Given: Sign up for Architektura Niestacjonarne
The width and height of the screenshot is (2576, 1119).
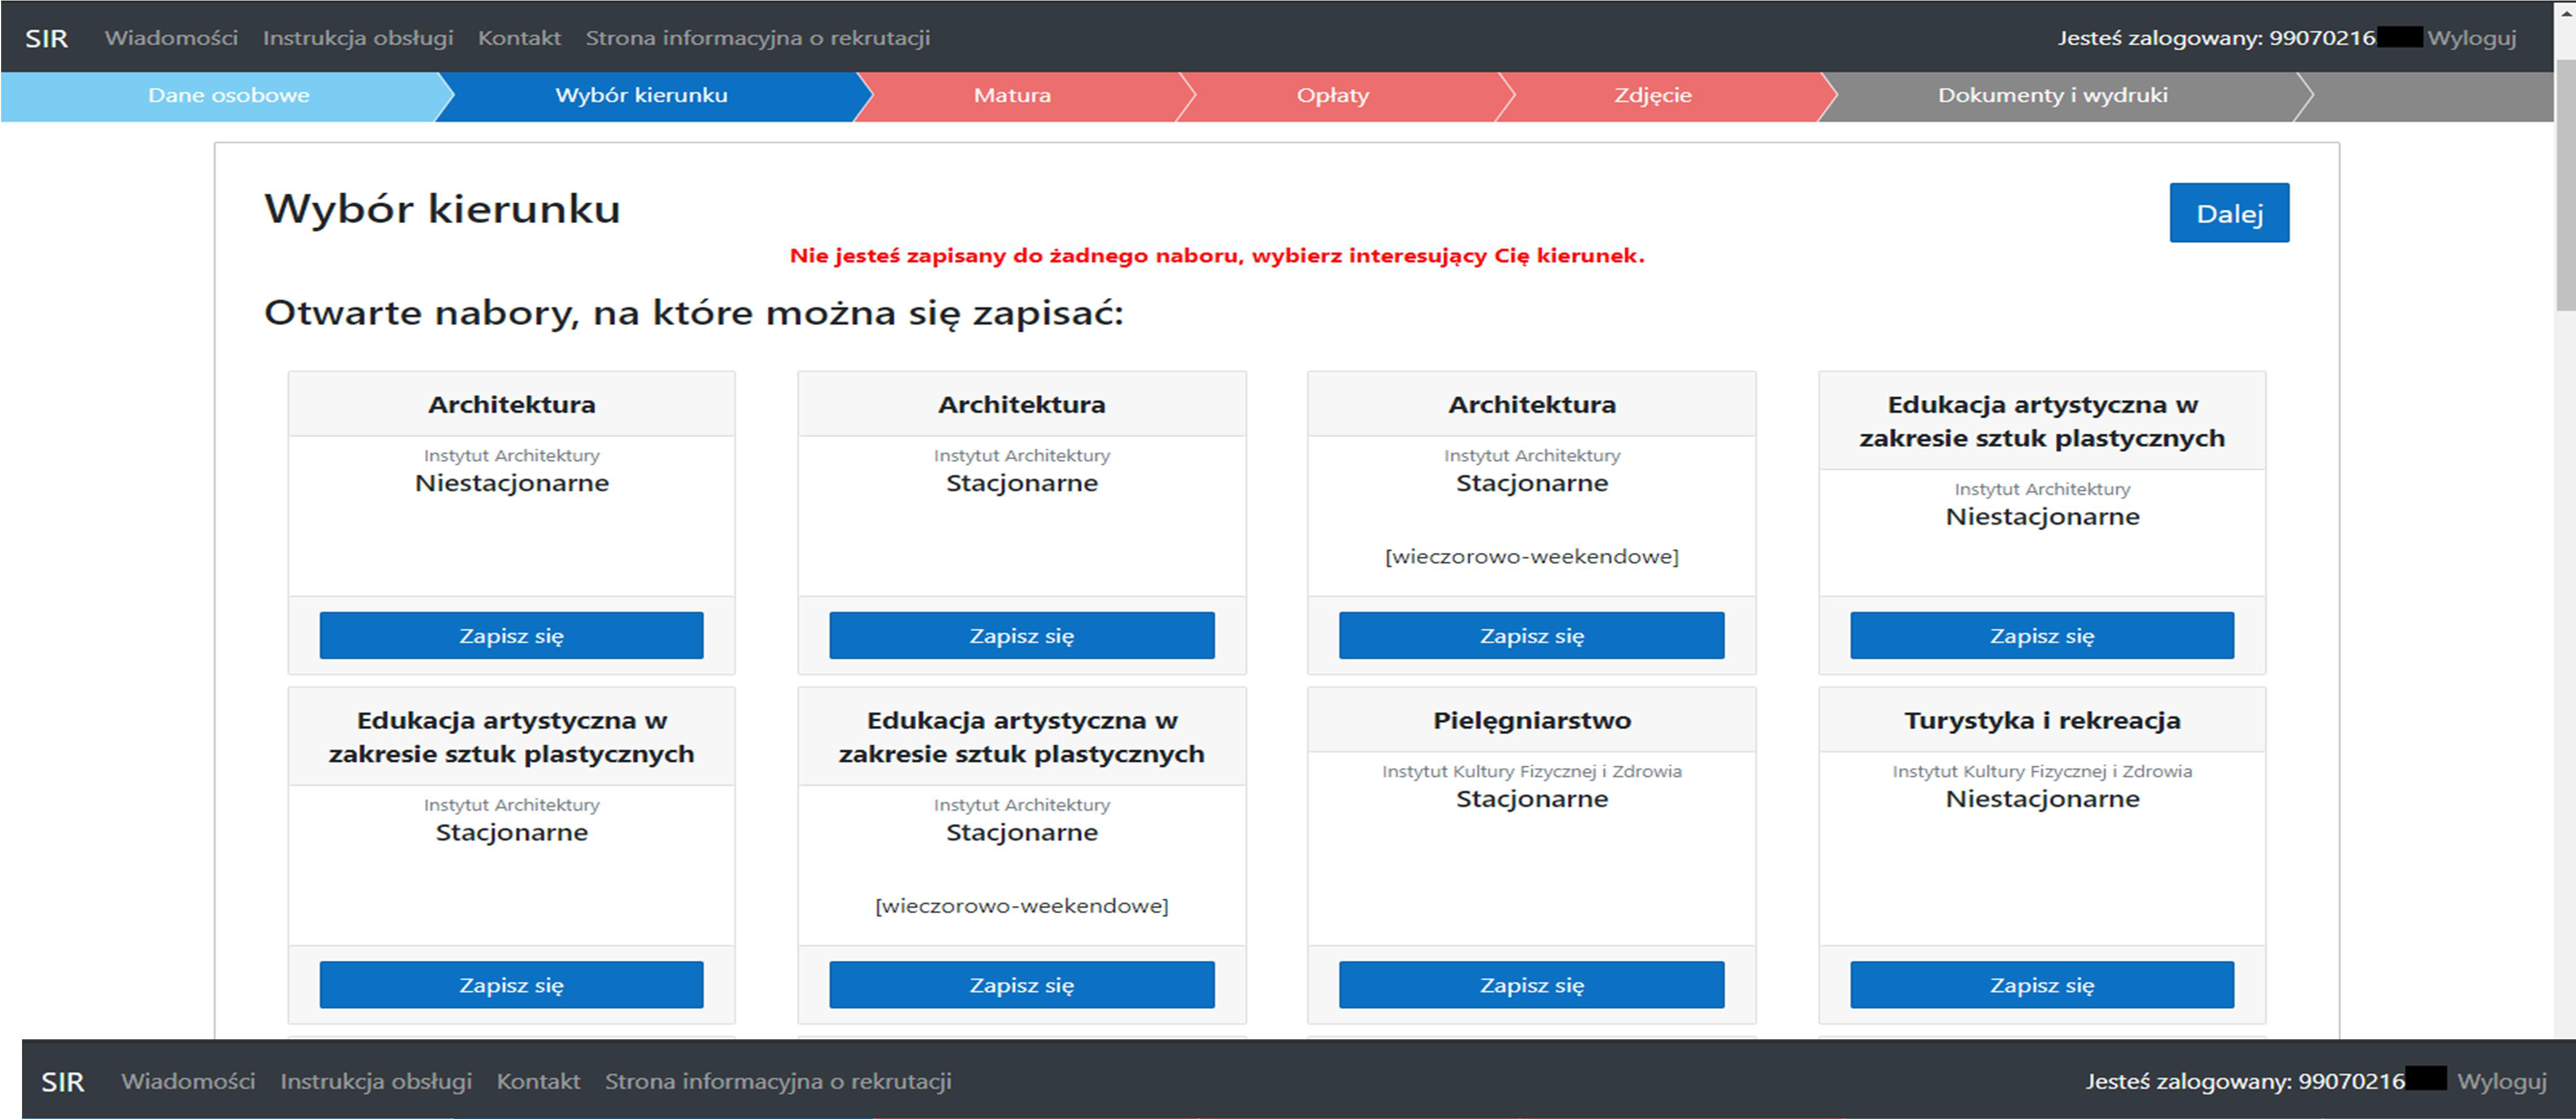Looking at the screenshot, I should click(x=511, y=636).
